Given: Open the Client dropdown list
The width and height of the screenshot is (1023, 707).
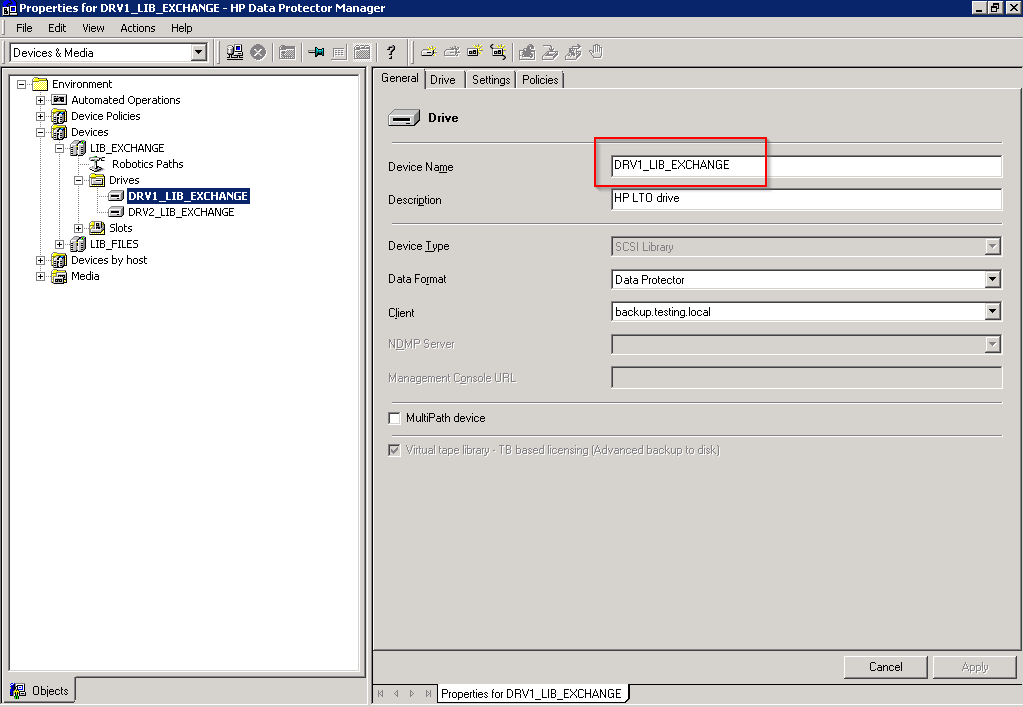Looking at the screenshot, I should [992, 312].
